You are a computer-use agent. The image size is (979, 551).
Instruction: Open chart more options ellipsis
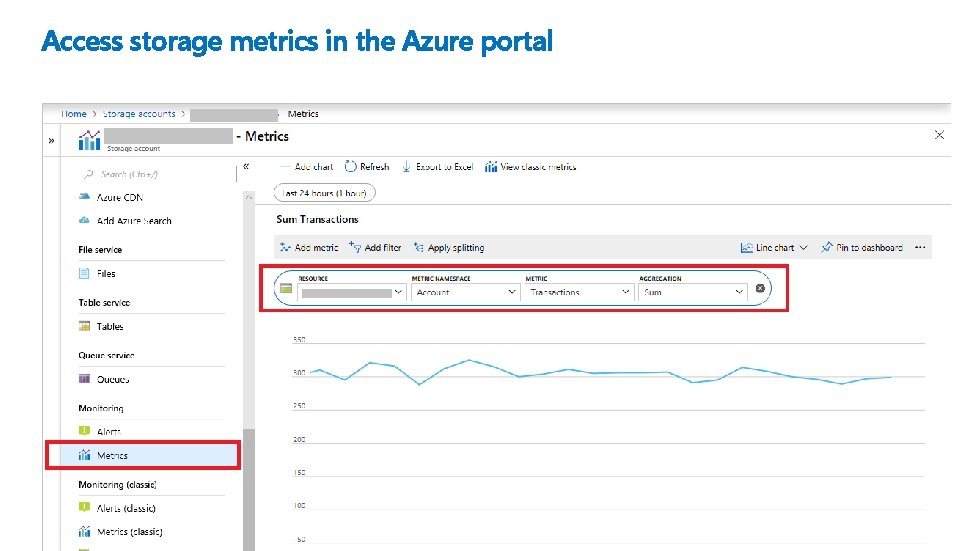(x=920, y=248)
